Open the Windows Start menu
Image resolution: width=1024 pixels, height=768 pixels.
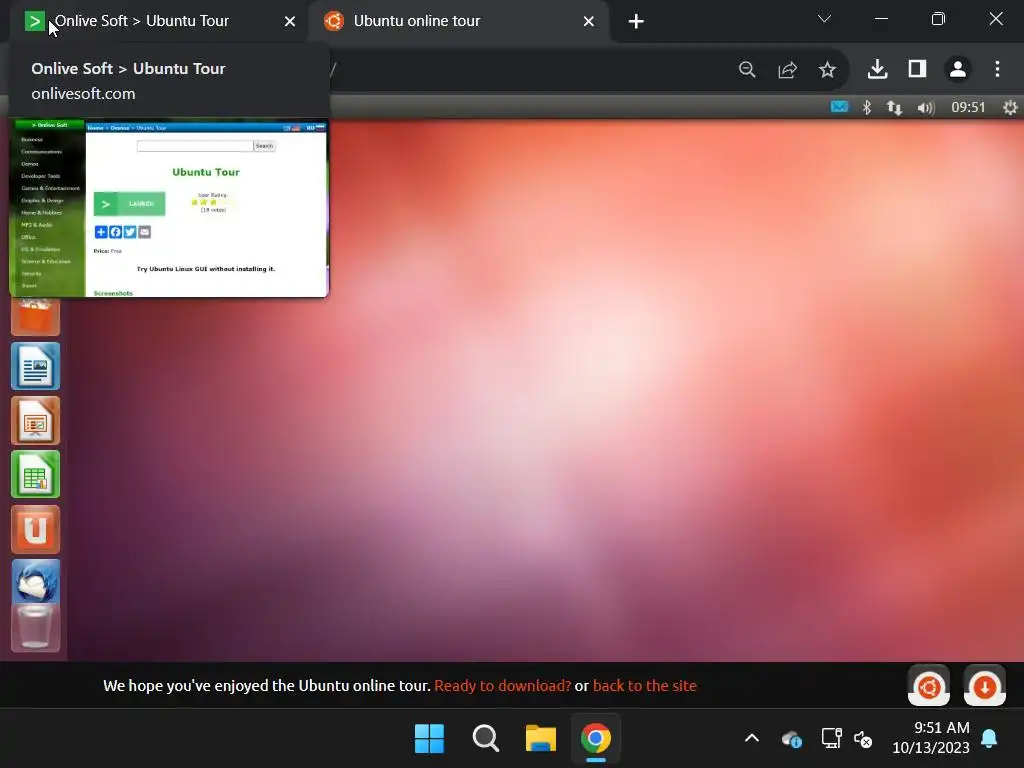coord(429,739)
